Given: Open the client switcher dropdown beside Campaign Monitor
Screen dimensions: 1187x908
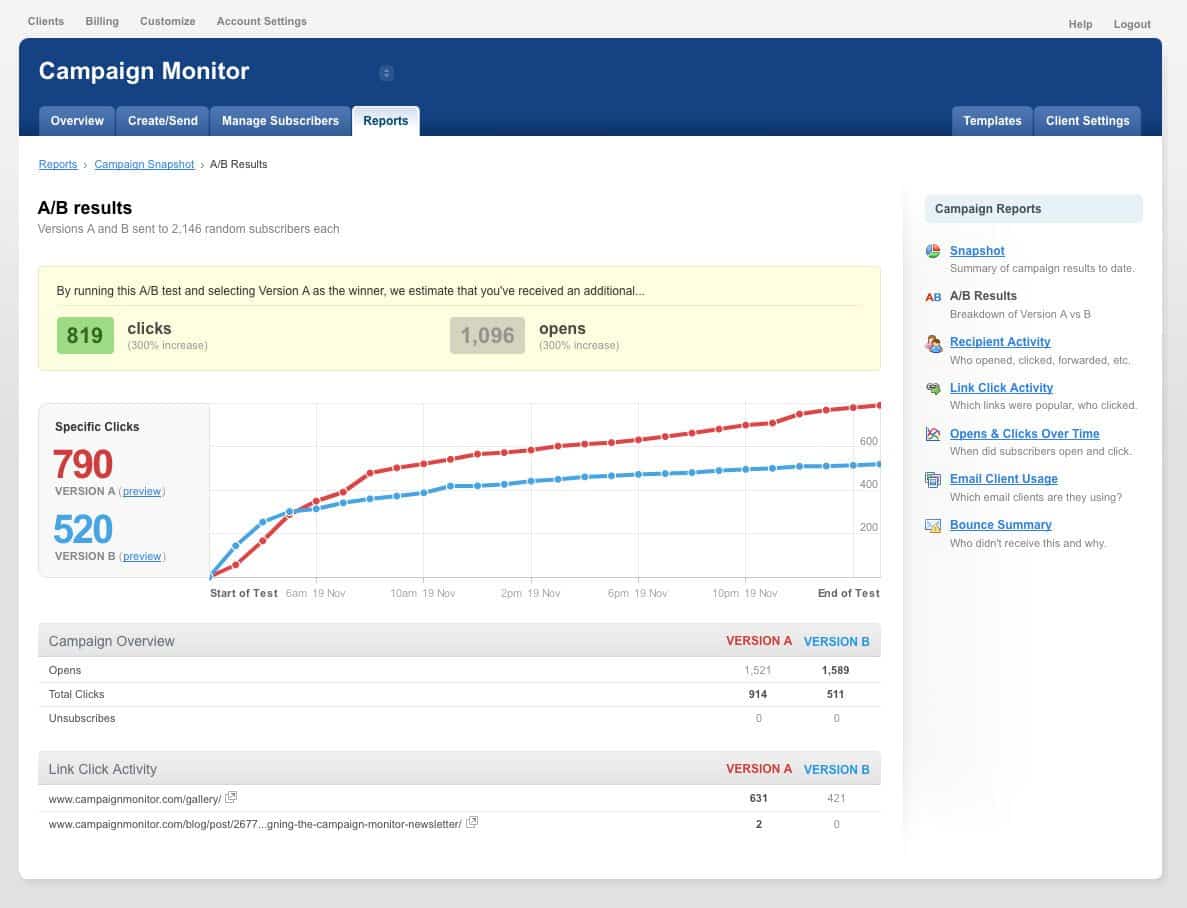Looking at the screenshot, I should [386, 73].
